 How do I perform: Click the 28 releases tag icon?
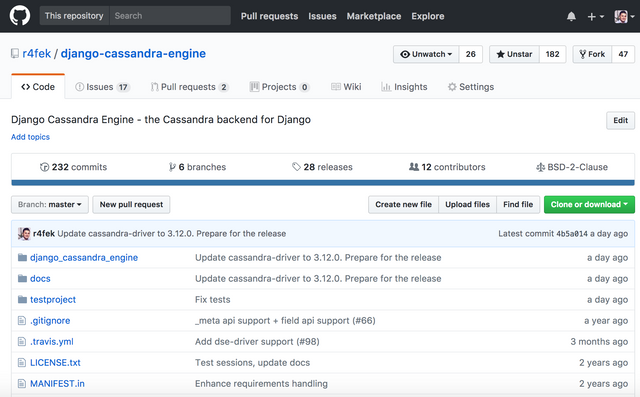click(296, 167)
